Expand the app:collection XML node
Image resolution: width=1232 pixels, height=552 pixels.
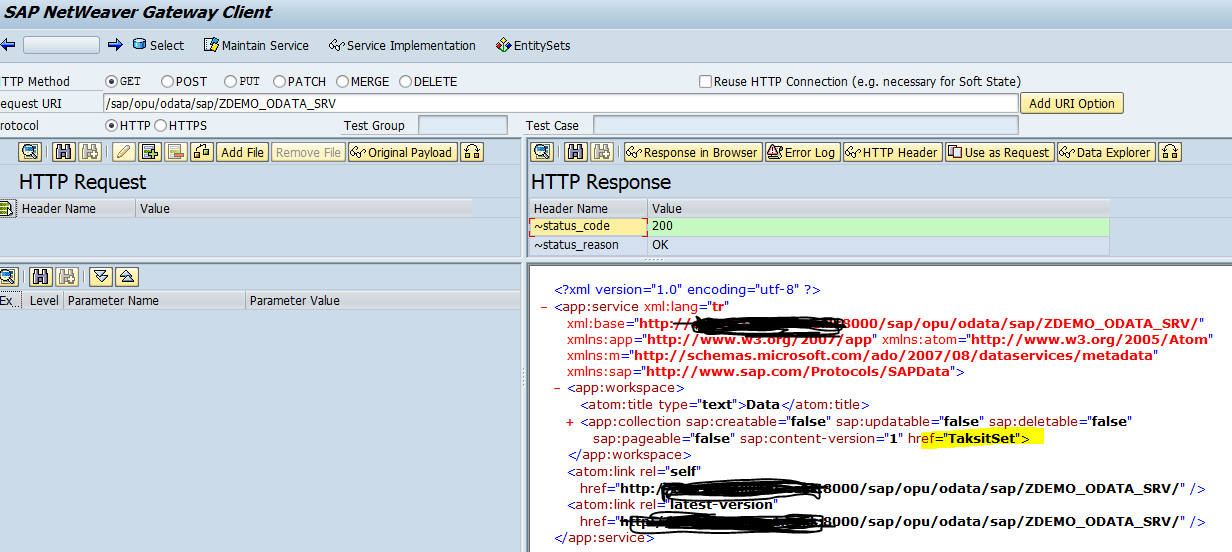click(570, 422)
